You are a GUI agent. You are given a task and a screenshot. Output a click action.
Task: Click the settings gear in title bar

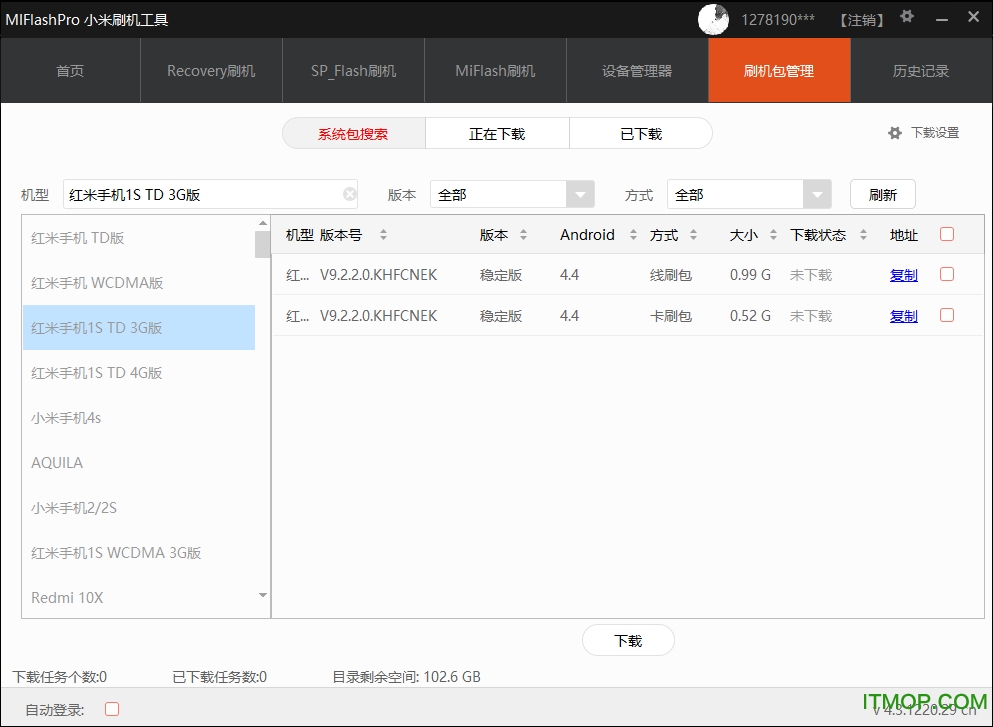coord(907,17)
